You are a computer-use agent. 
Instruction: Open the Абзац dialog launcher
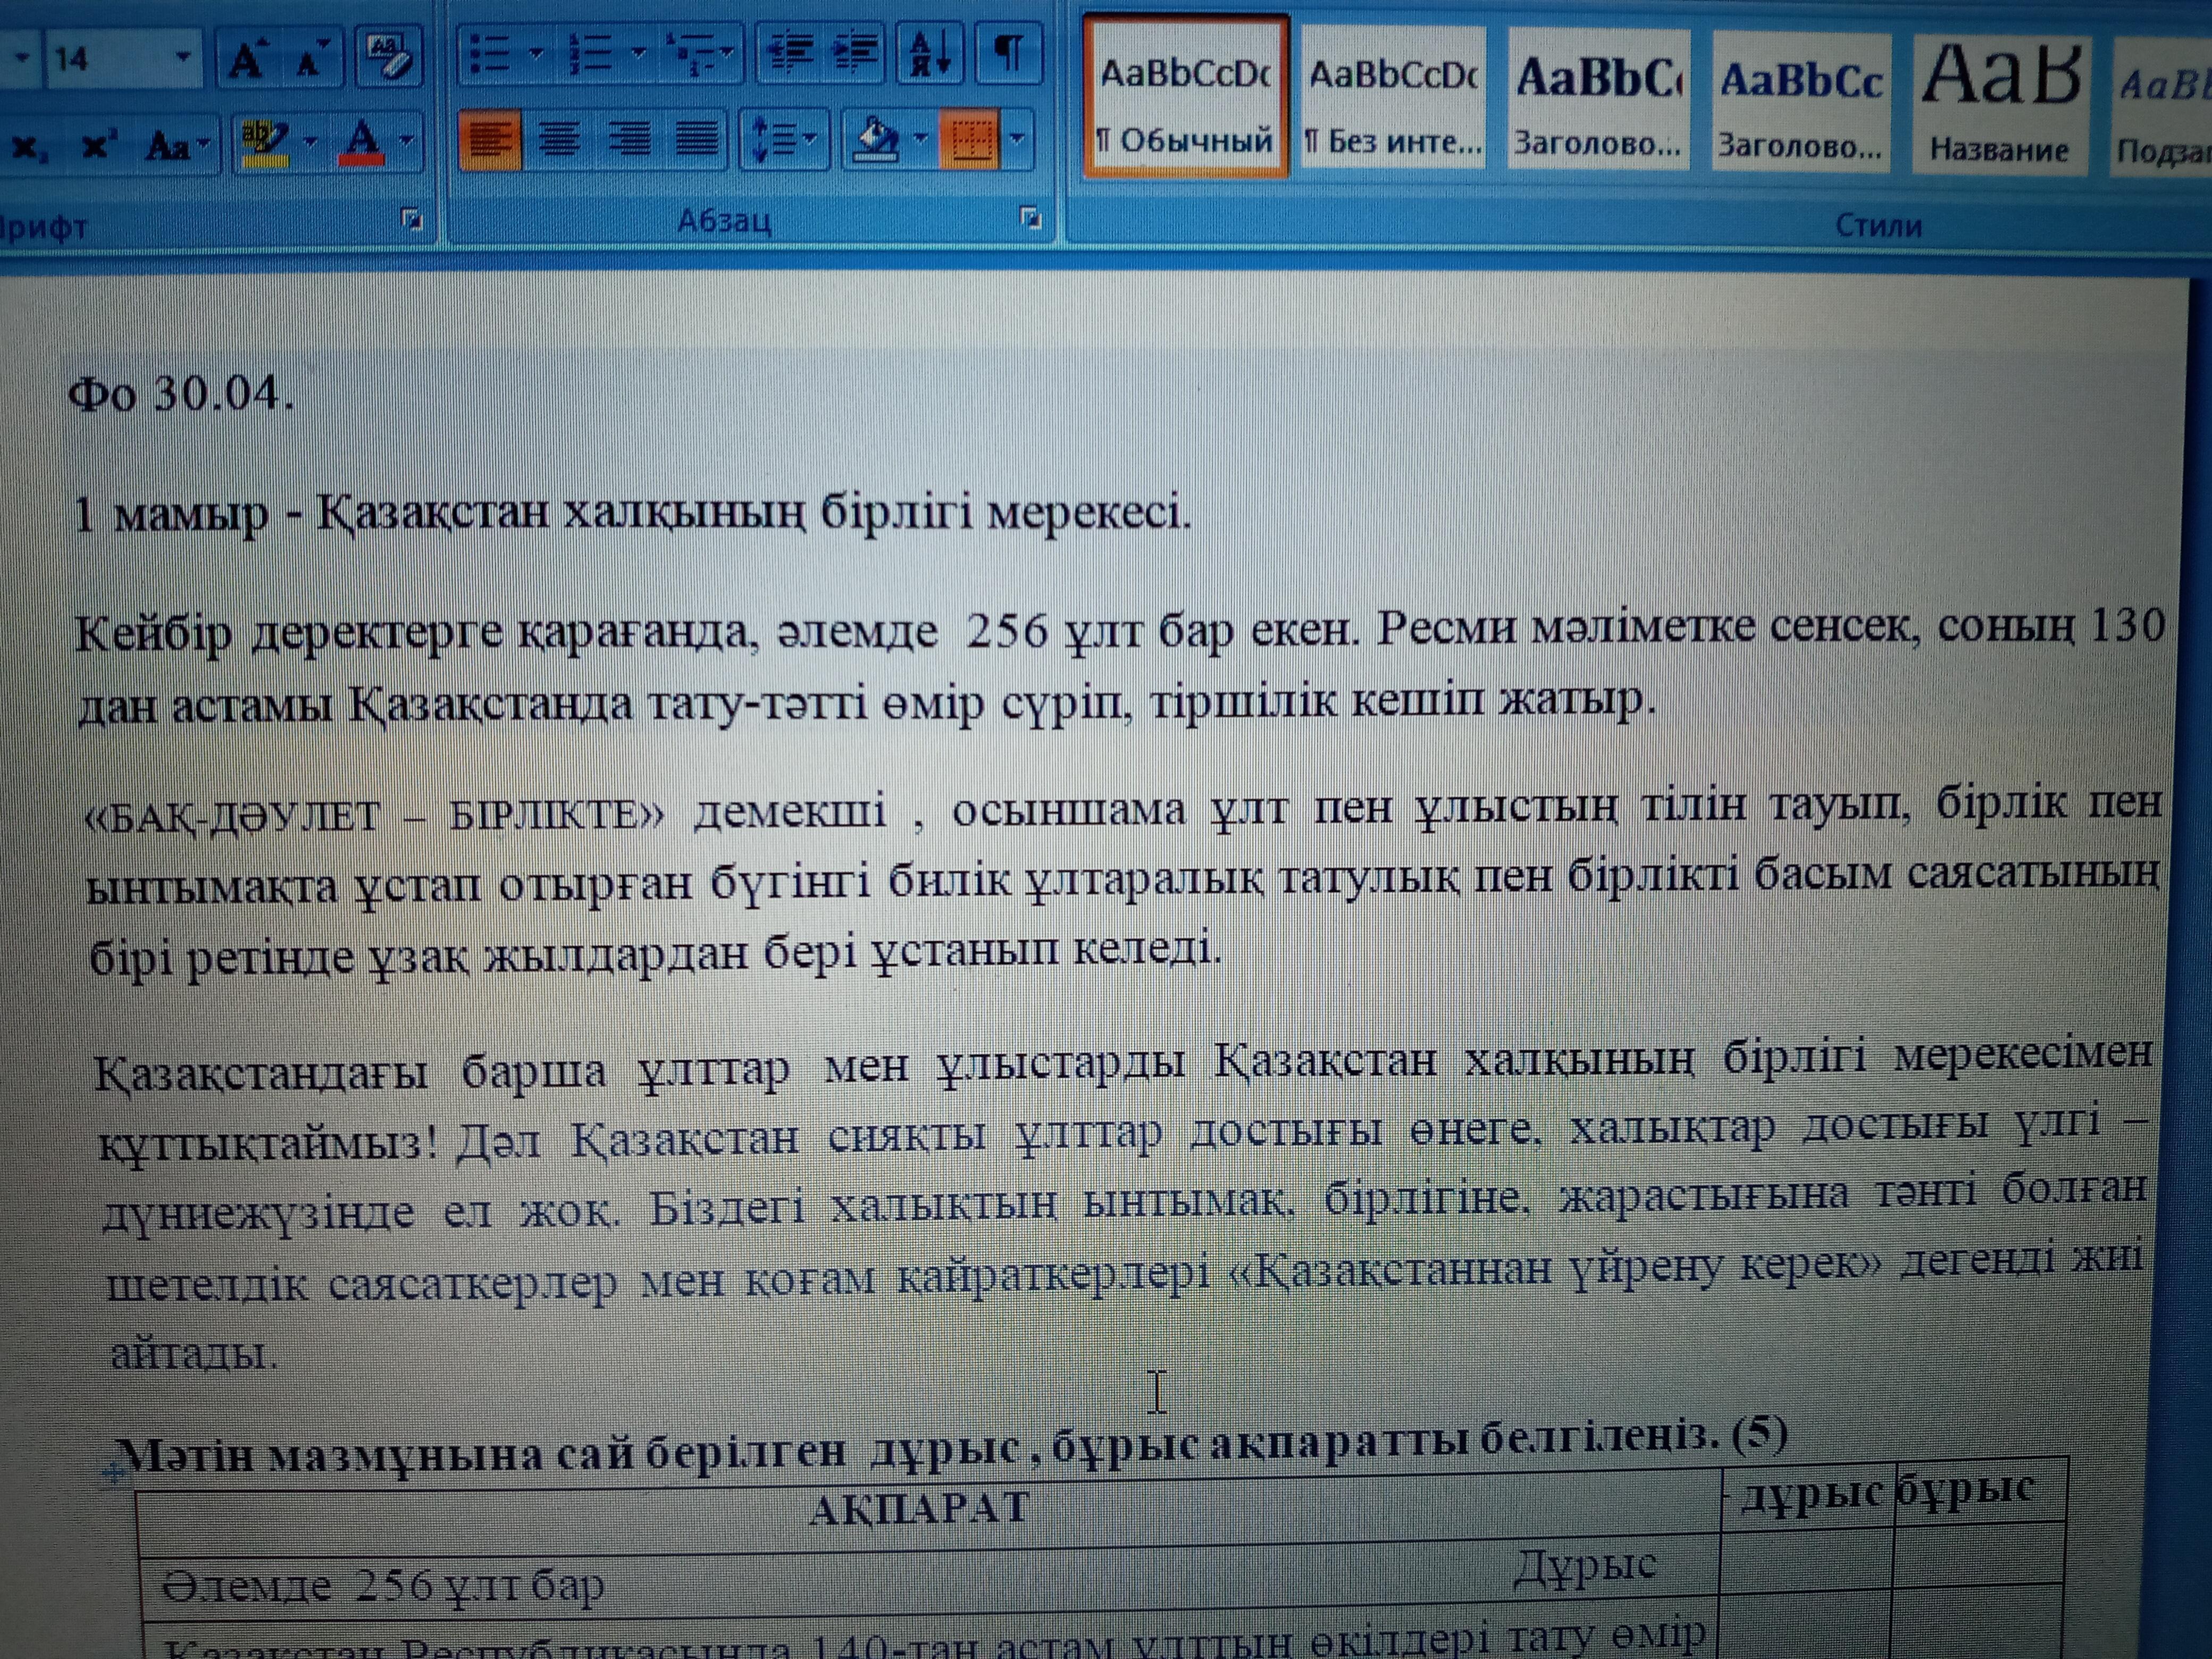pos(1030,217)
